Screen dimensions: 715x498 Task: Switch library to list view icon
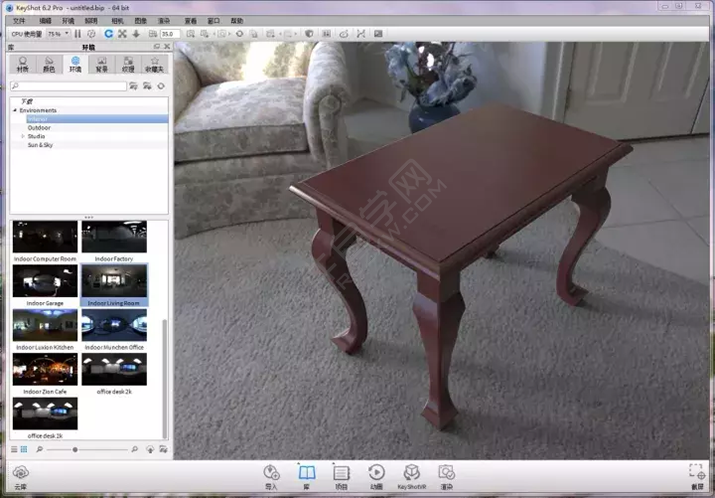coord(14,450)
